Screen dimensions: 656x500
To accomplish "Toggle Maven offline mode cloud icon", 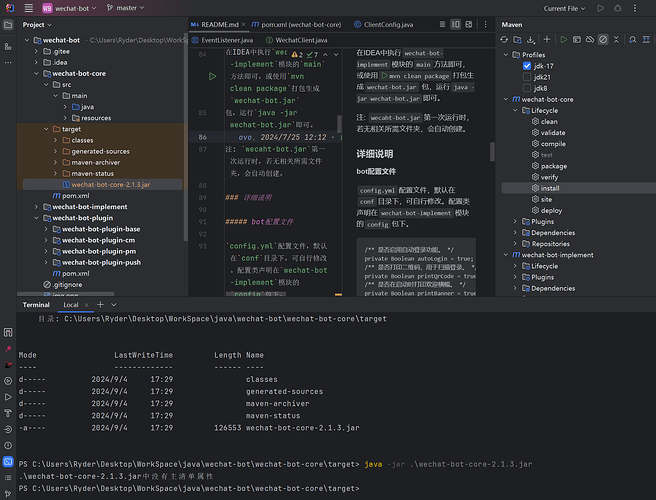I will 590,39.
